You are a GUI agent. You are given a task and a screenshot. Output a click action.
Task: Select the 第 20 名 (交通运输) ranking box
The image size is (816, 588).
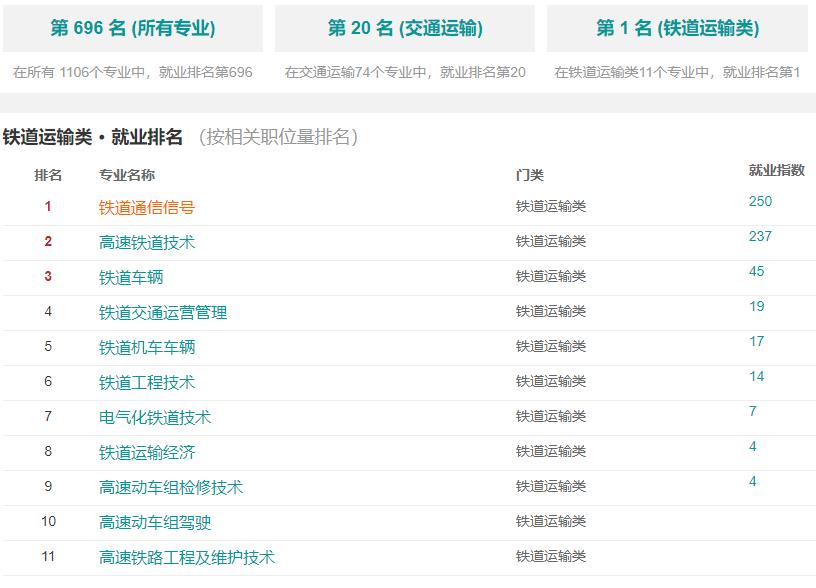[x=404, y=29]
